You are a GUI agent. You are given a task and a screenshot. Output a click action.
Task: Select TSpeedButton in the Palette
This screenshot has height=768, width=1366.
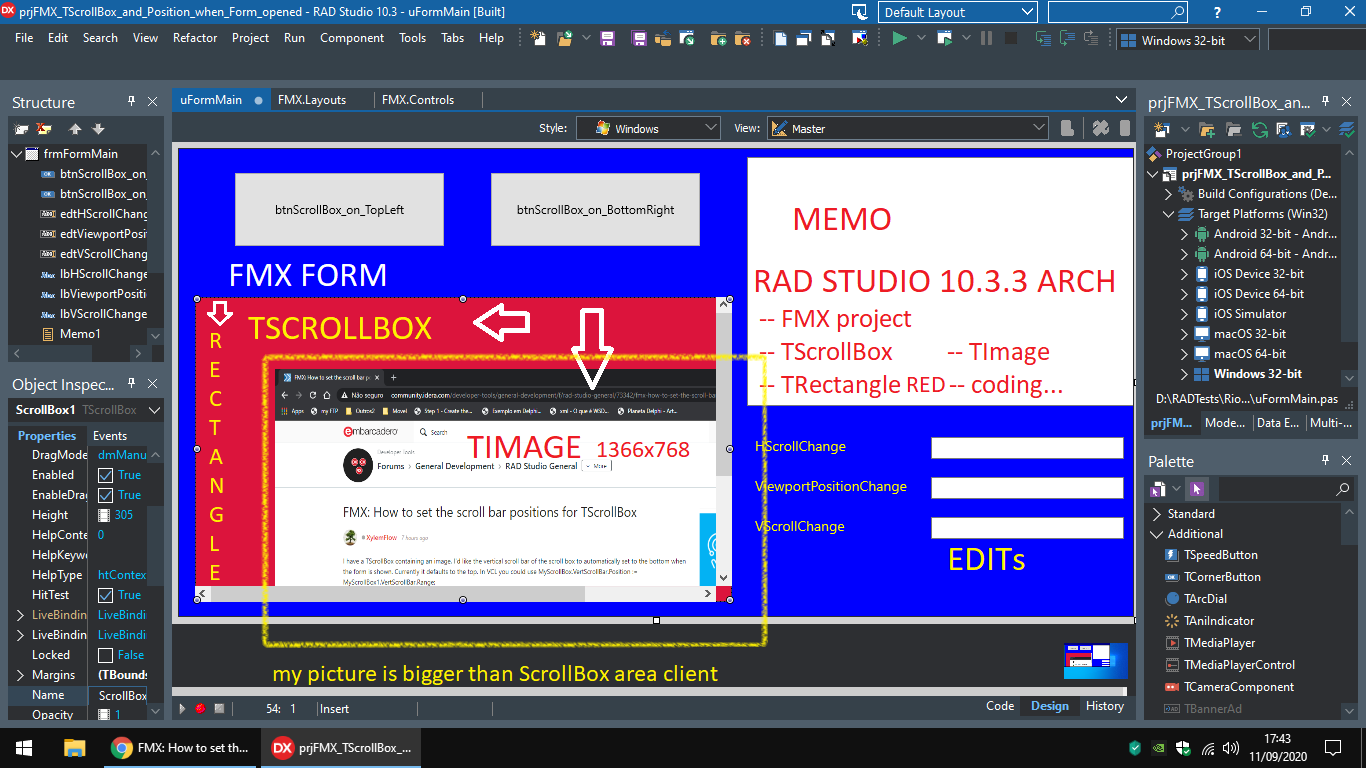coord(1221,555)
